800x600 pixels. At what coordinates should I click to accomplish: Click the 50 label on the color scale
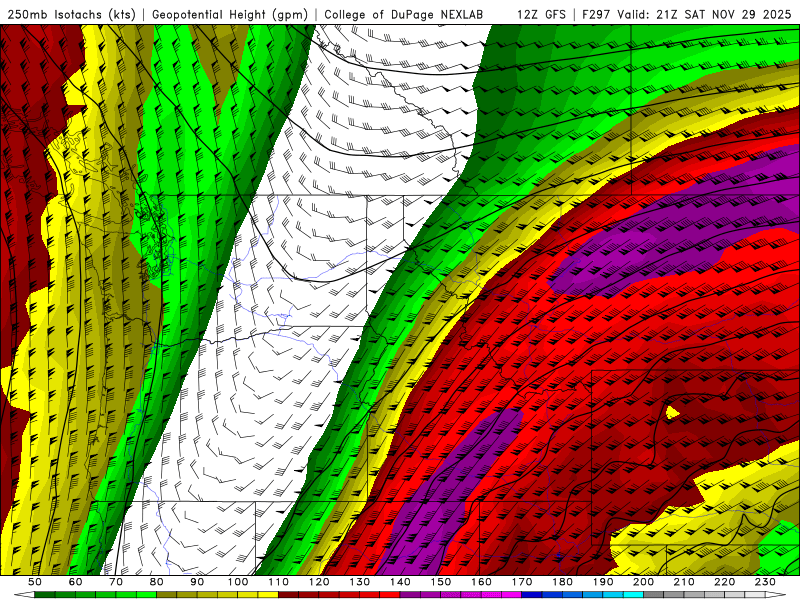35,582
